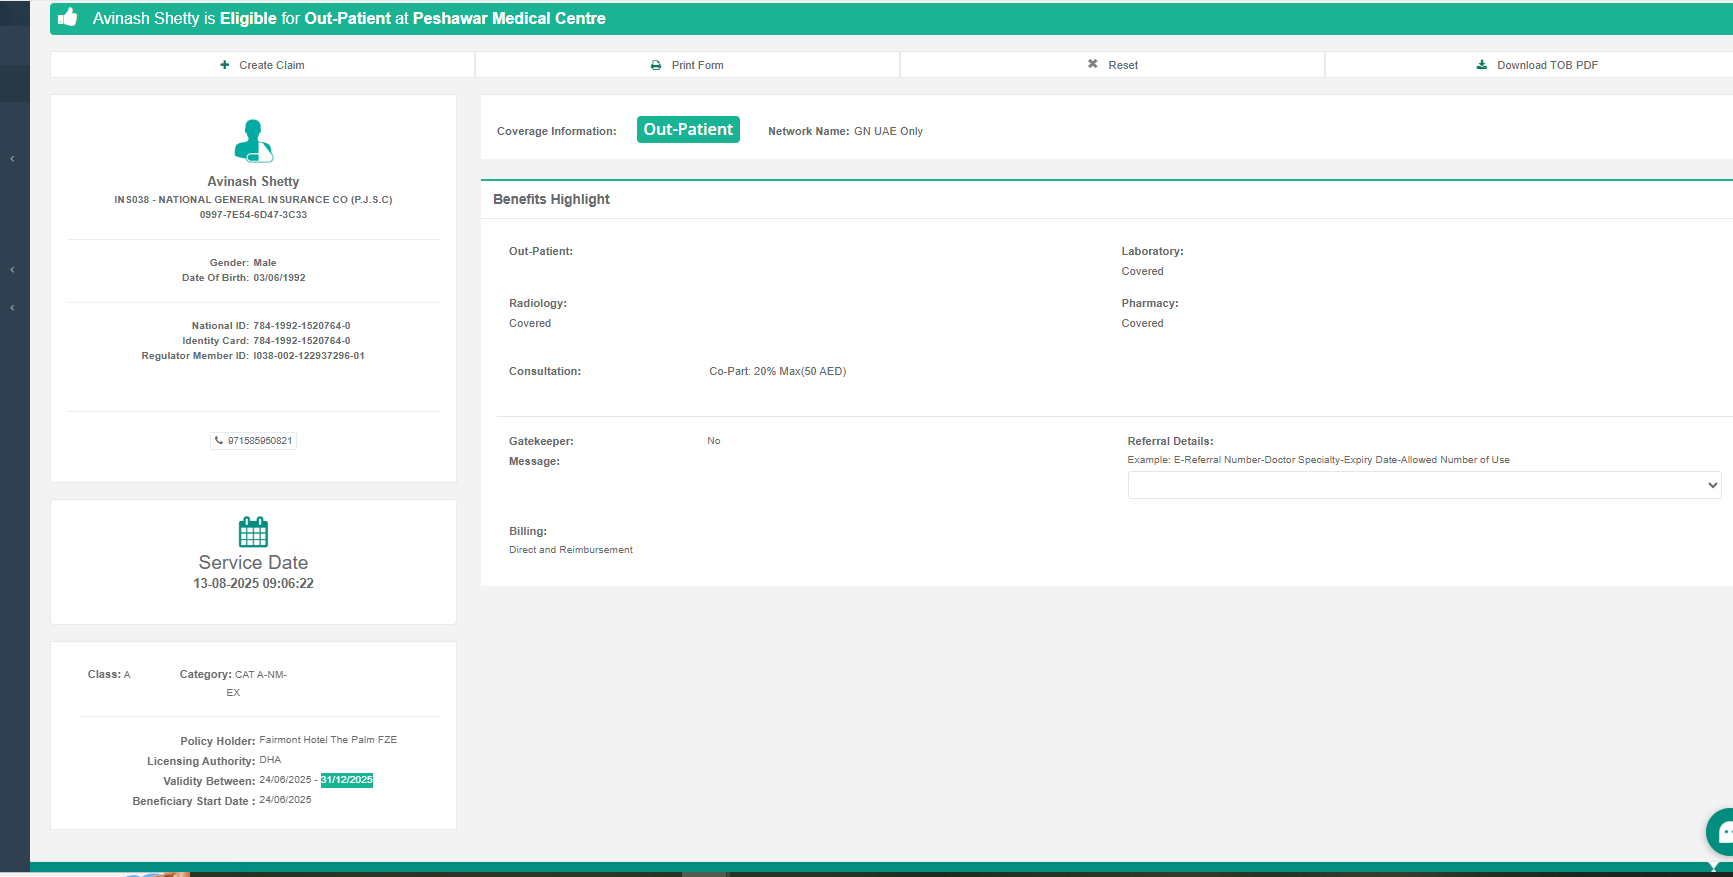This screenshot has width=1733, height=877.
Task: Click the Benefits Highlight section header
Action: (551, 199)
